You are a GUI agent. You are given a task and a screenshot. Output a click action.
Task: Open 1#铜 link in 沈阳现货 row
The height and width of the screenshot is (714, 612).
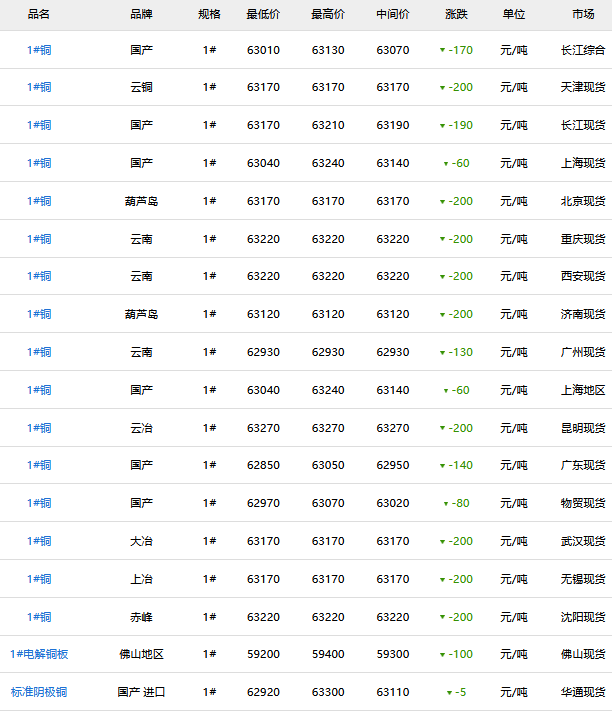point(39,617)
